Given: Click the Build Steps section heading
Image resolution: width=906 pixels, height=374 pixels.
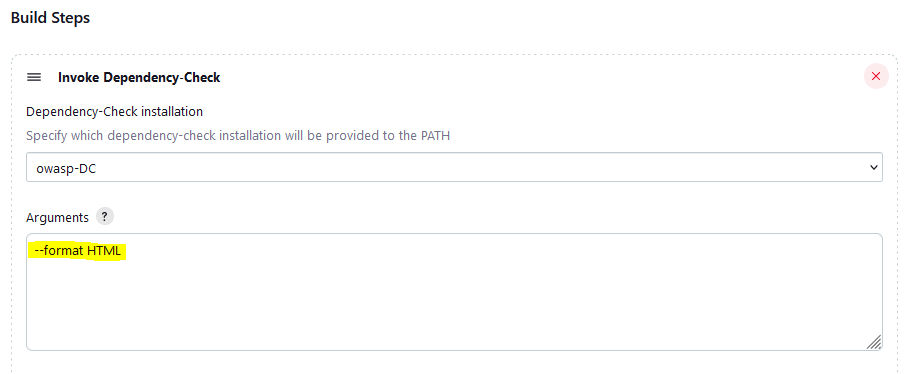Looking at the screenshot, I should (x=50, y=18).
